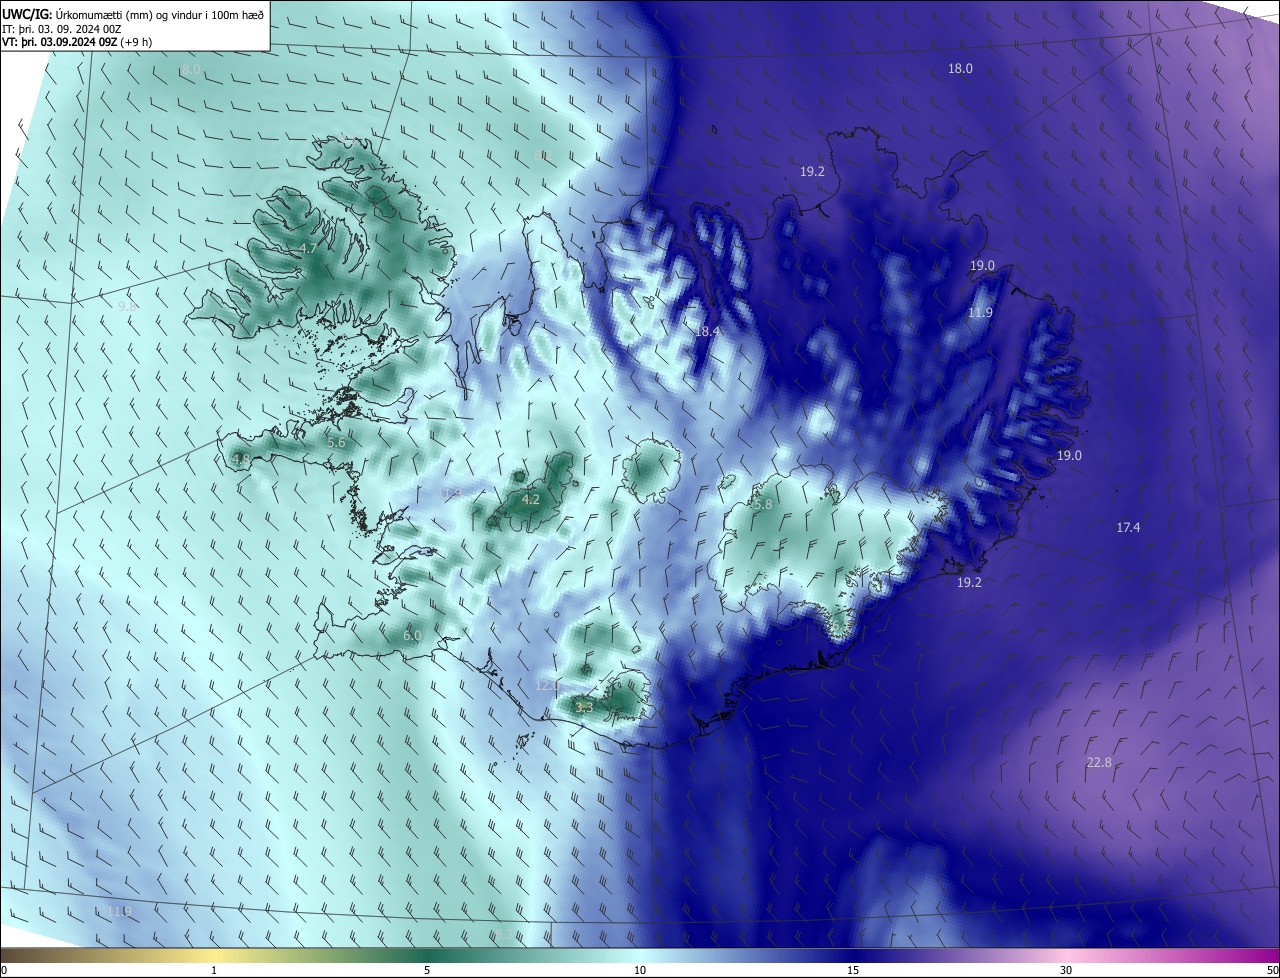Click the '15' tick label on the color scale
The height and width of the screenshot is (978, 1280).
click(x=853, y=970)
